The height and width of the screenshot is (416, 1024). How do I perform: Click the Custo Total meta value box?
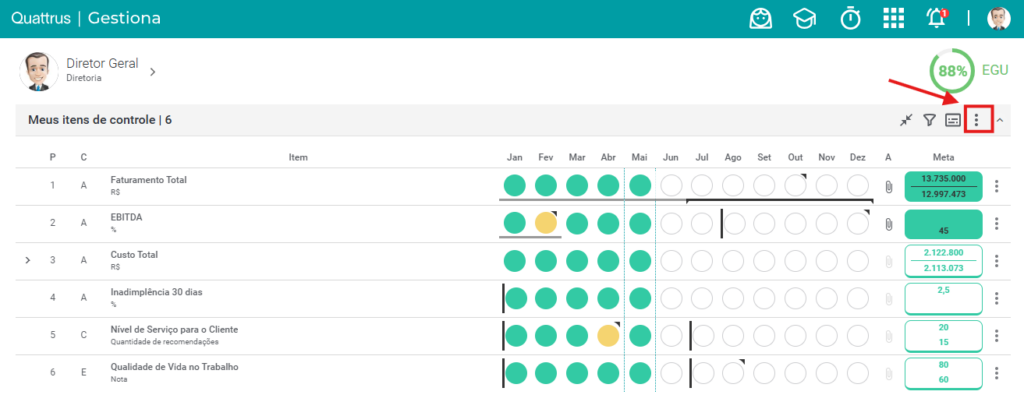(944, 261)
